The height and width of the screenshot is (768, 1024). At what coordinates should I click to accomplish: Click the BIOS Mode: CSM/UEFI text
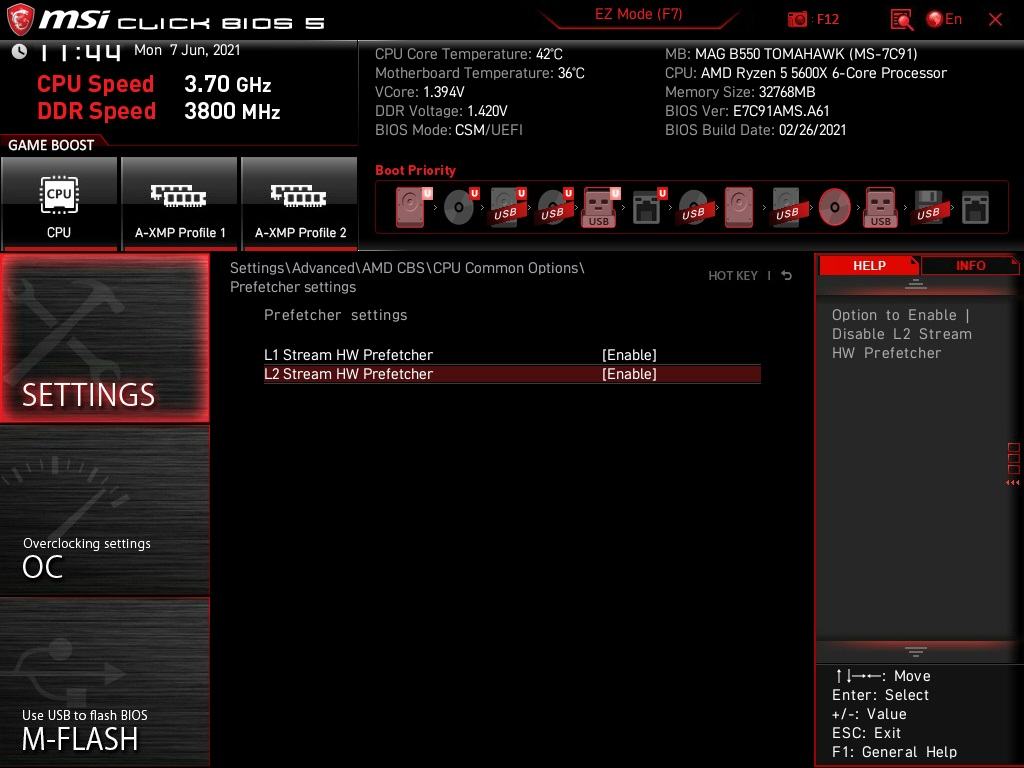point(449,130)
